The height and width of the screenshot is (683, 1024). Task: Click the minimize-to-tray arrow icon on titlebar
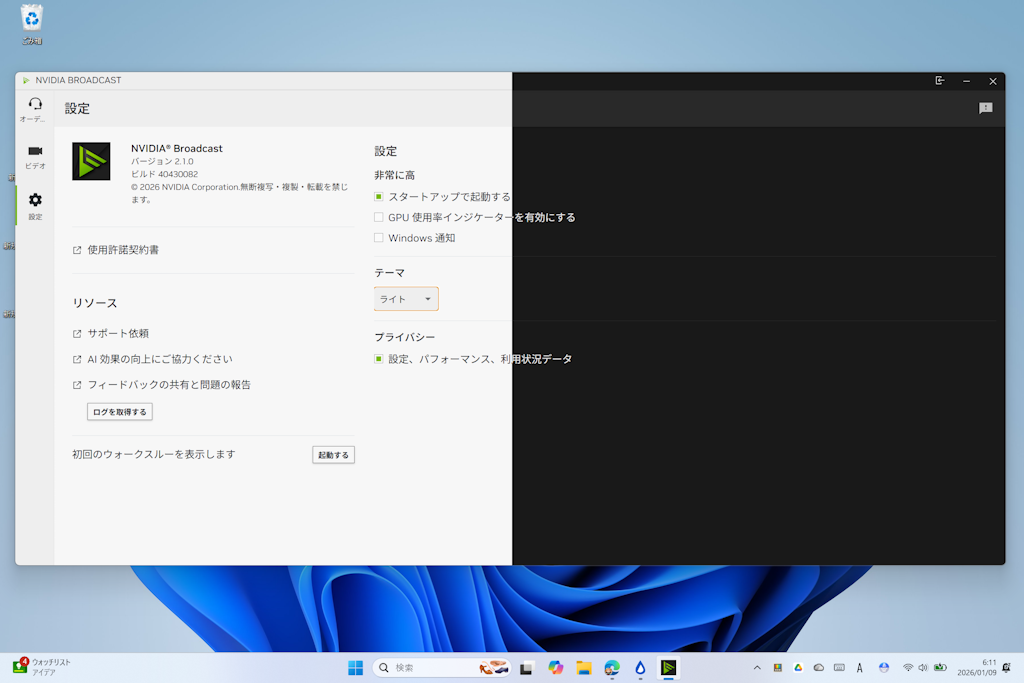[939, 81]
